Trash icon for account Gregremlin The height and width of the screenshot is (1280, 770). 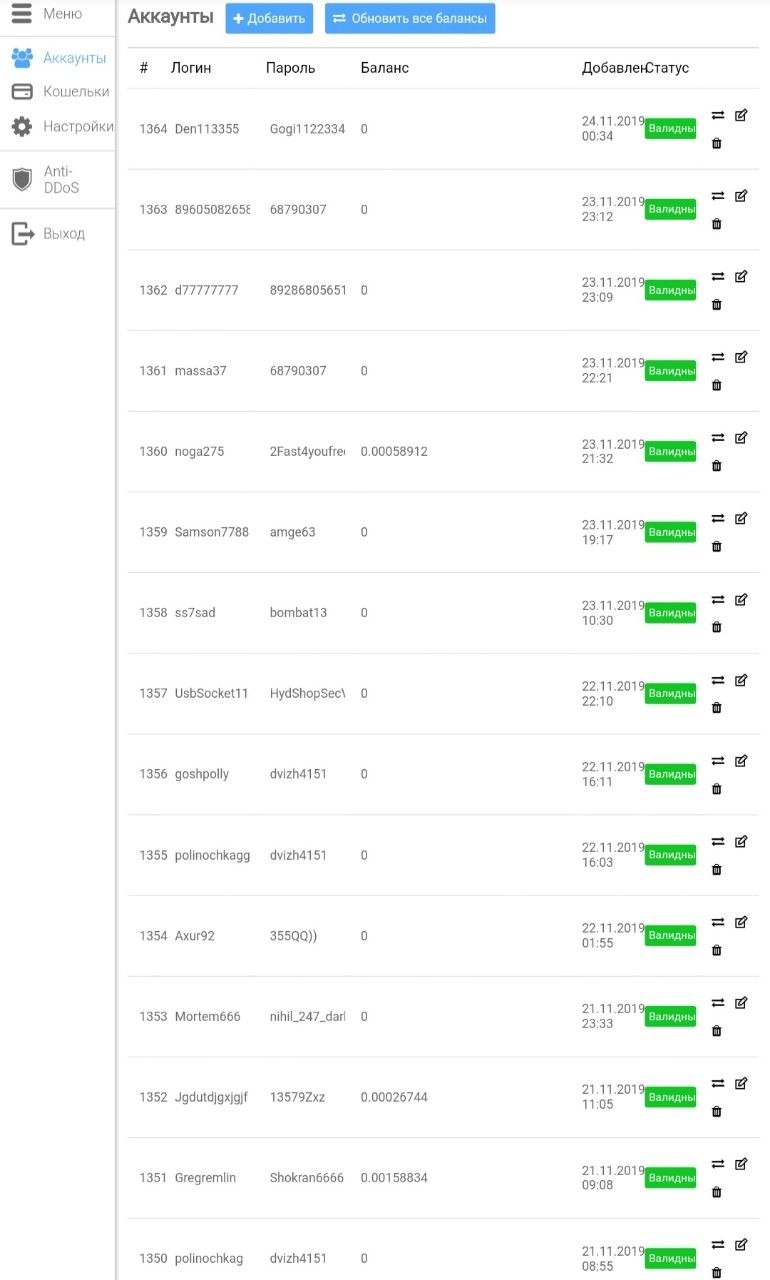tap(716, 1192)
